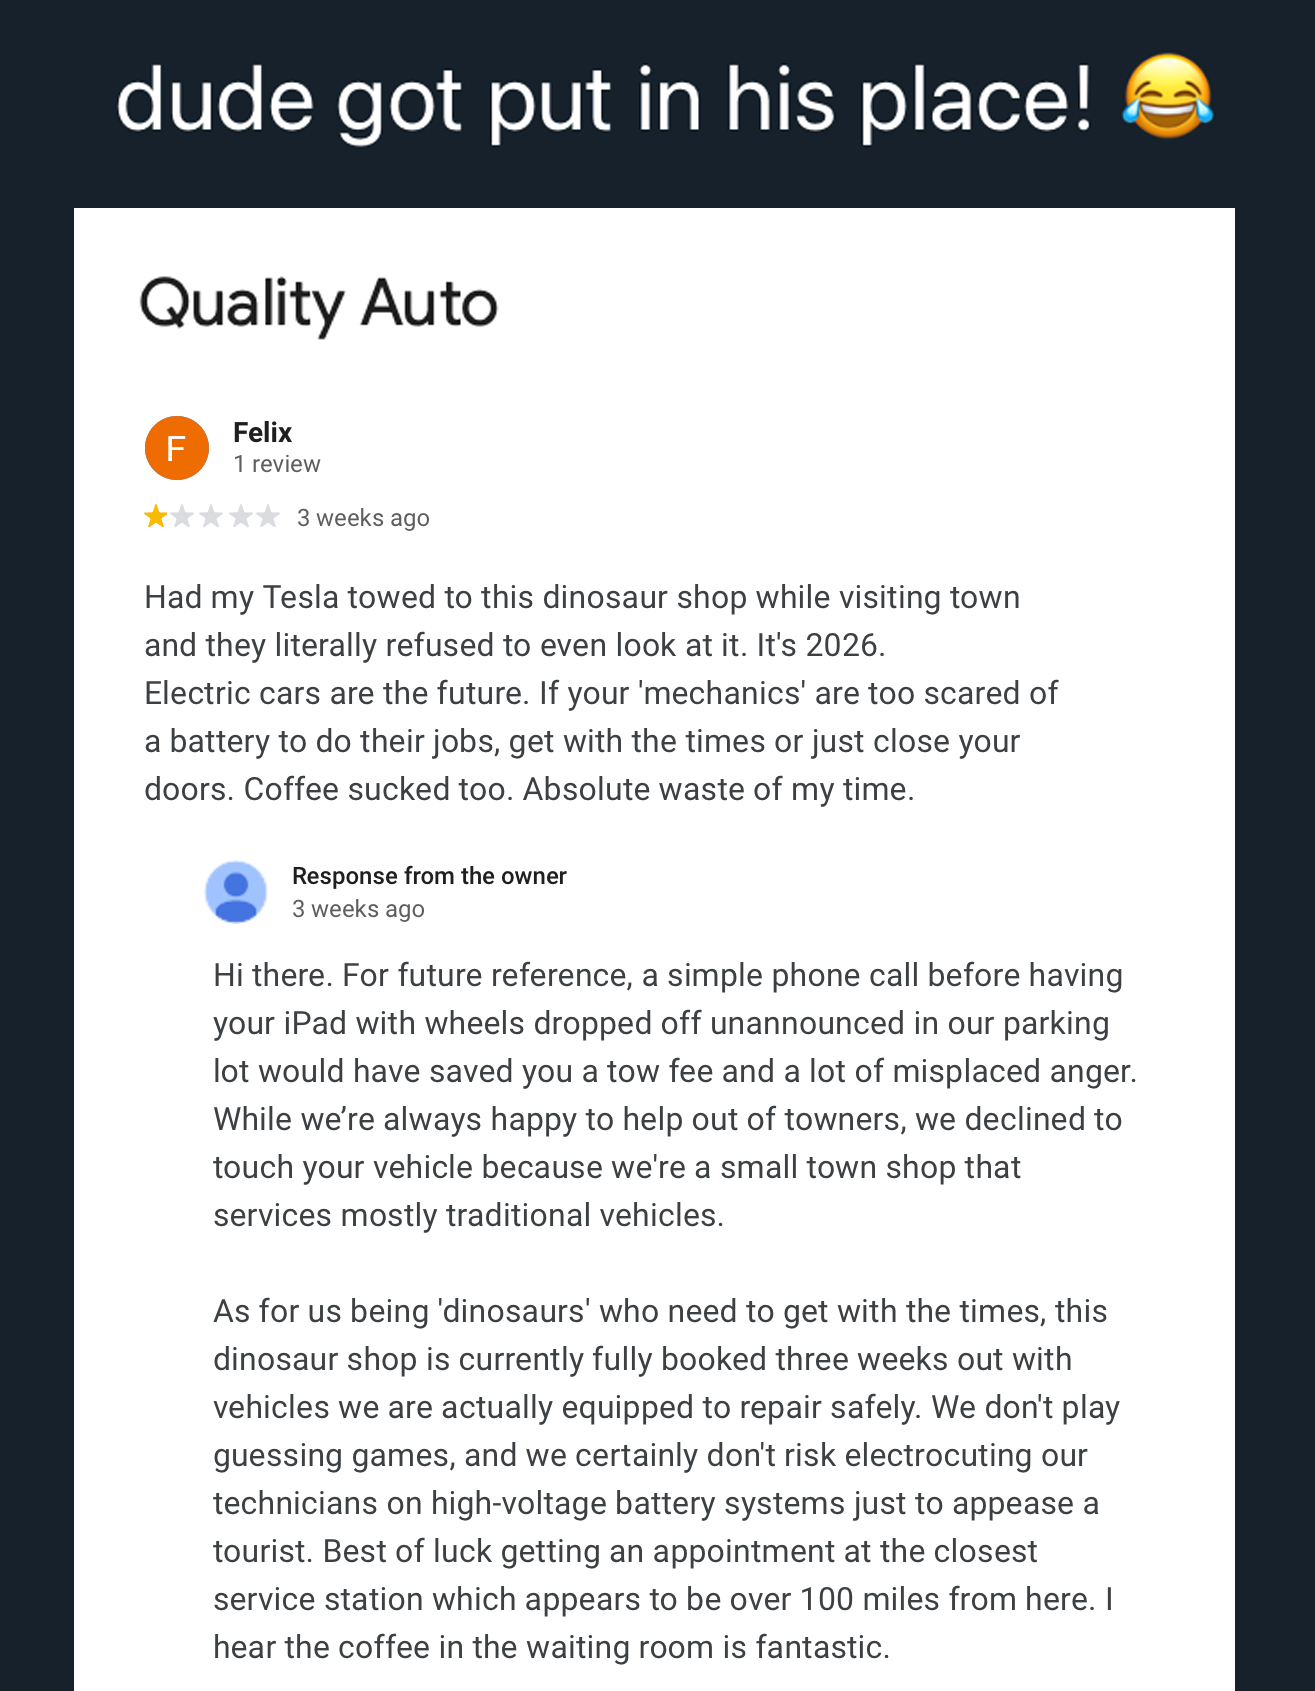Click review line "doors. Coffee sucked too"
This screenshot has height=1691, width=1315.
(x=529, y=789)
